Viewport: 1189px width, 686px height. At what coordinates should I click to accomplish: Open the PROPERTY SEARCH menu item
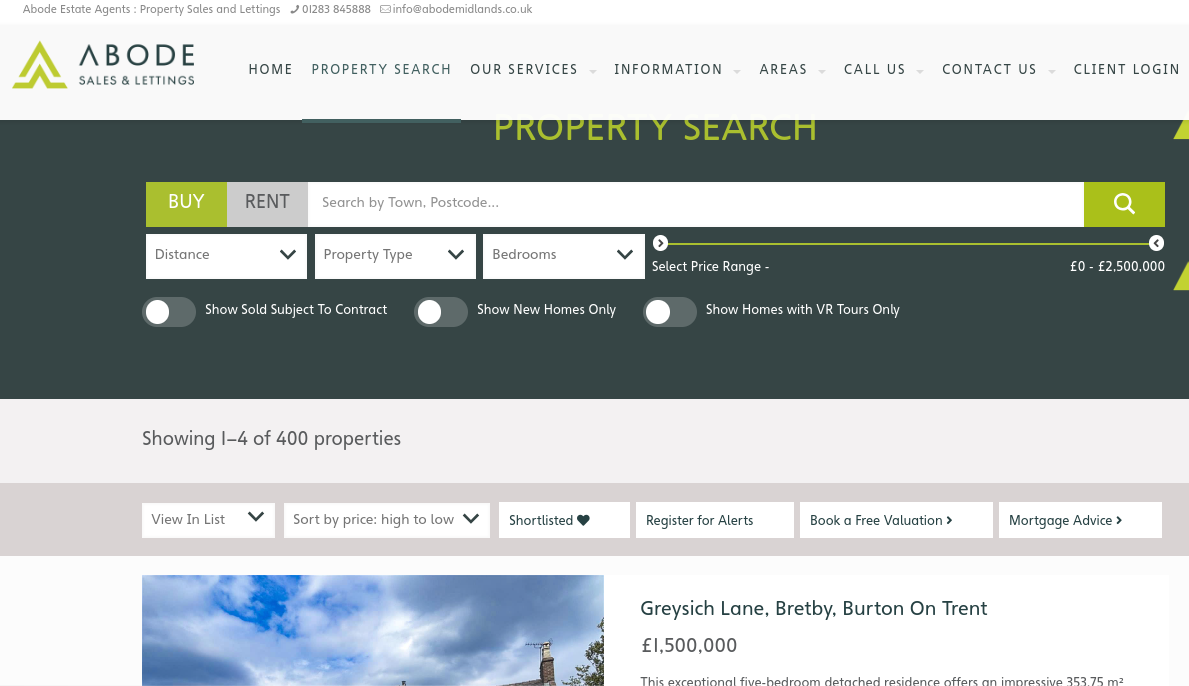pyautogui.click(x=381, y=70)
